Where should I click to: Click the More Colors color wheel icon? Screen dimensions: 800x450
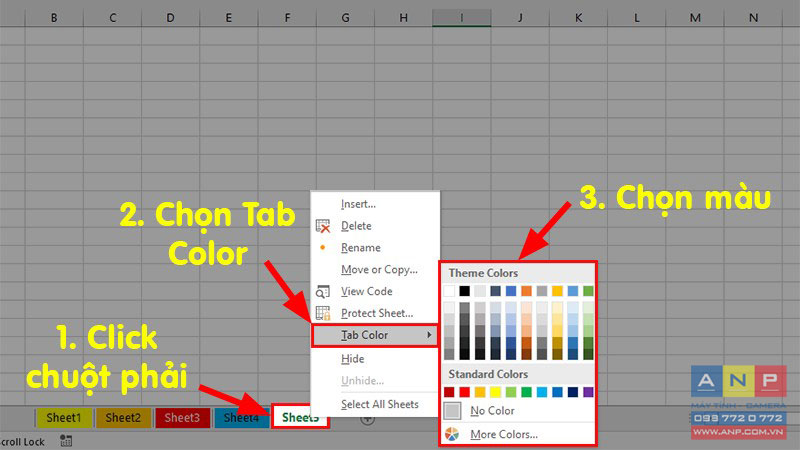tap(452, 434)
